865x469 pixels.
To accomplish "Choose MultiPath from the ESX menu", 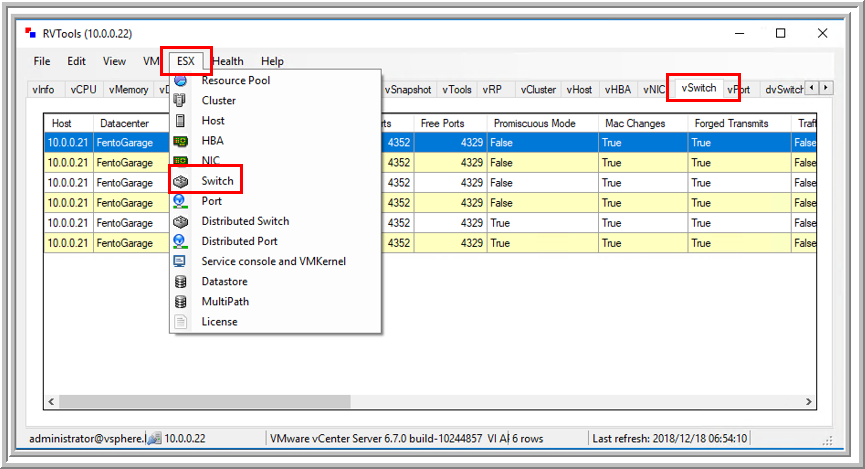I will tap(225, 301).
